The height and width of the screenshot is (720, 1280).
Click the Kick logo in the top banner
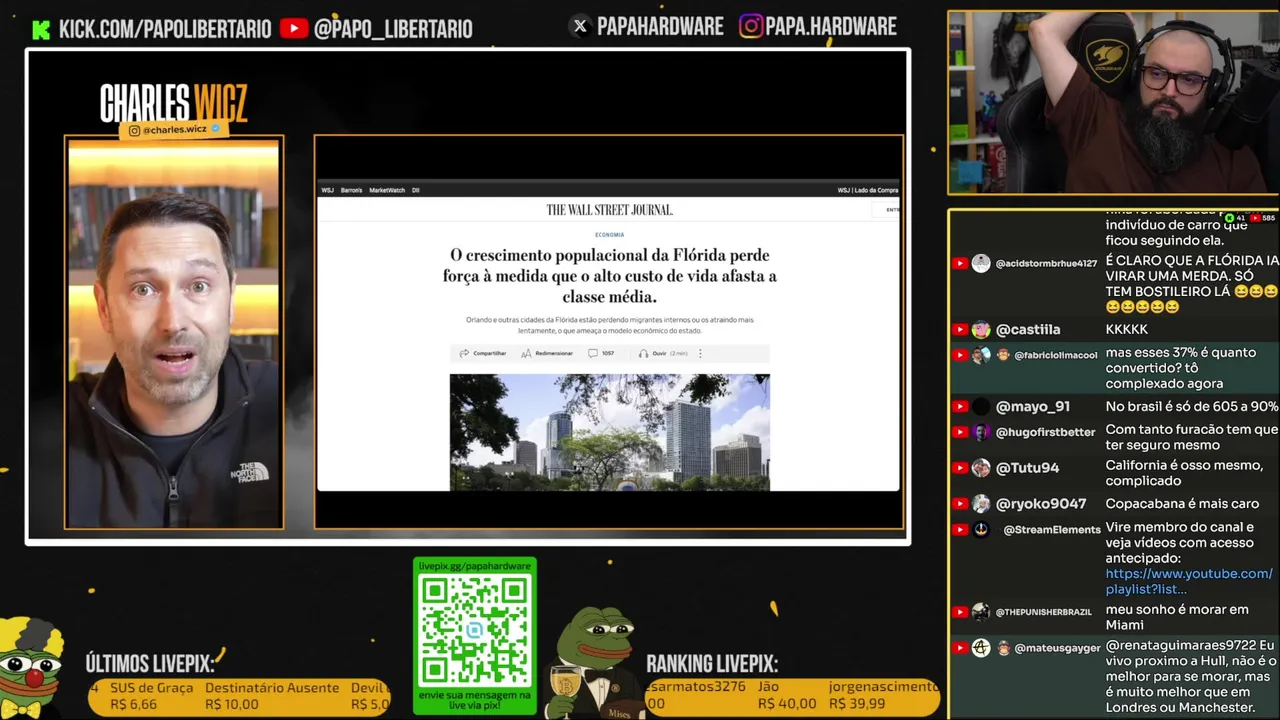click(41, 29)
